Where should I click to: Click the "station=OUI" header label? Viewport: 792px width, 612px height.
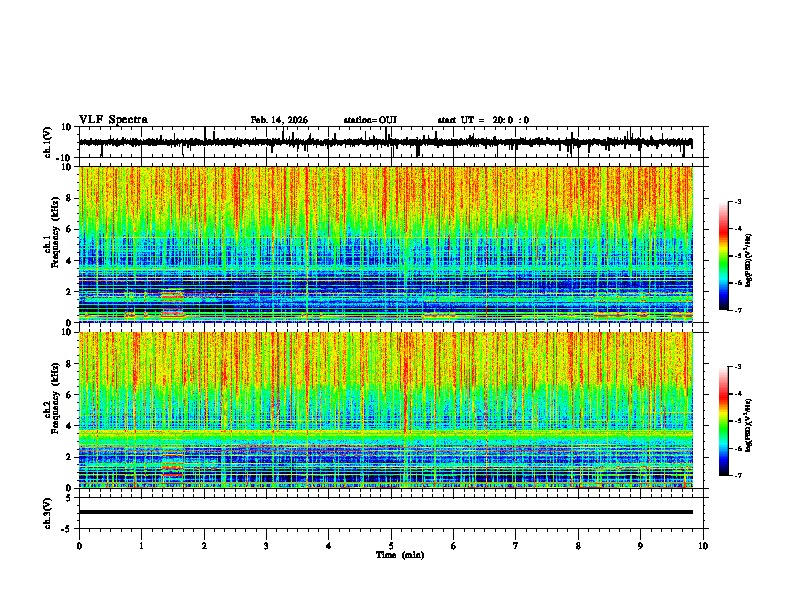click(x=370, y=120)
